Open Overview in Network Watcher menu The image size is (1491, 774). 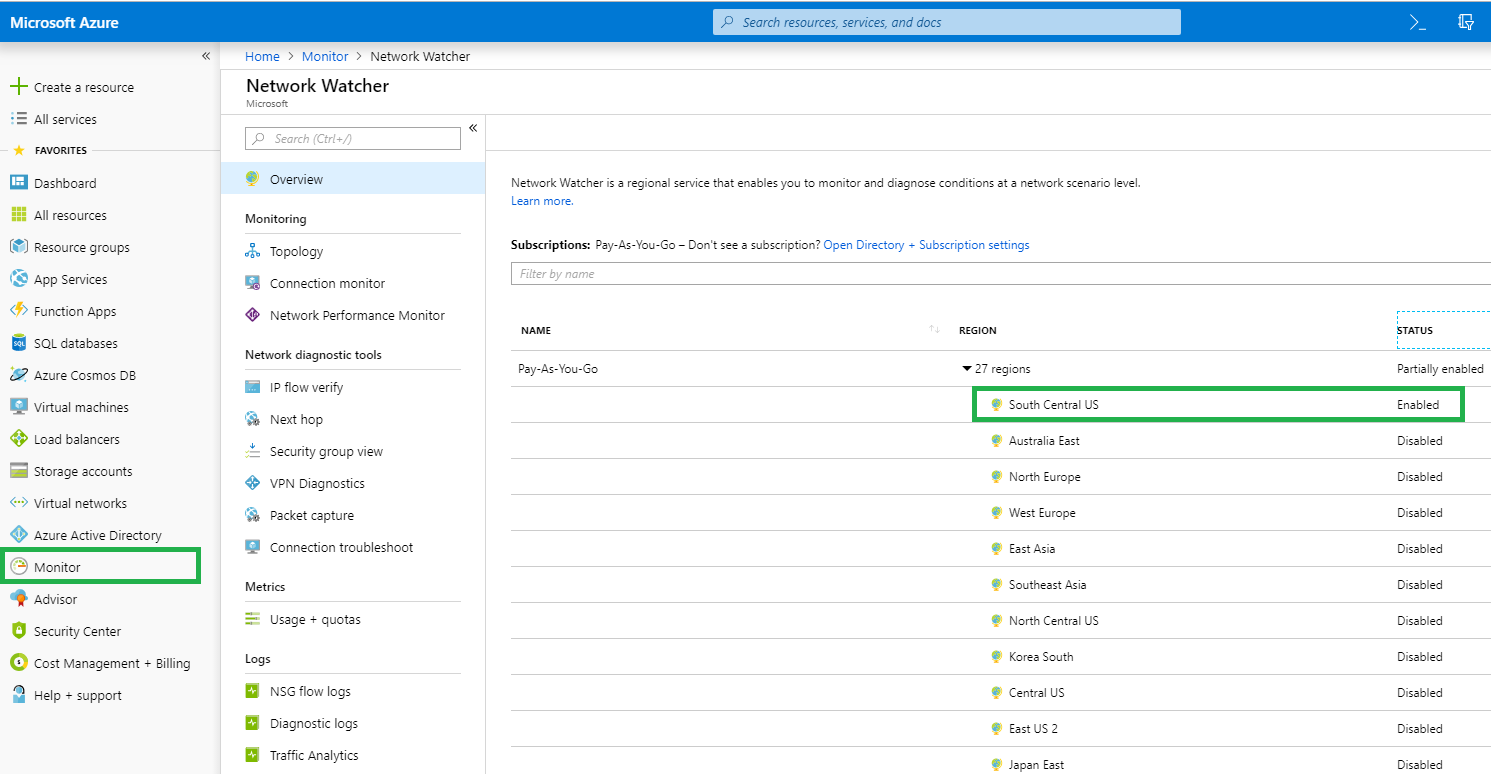click(x=353, y=179)
